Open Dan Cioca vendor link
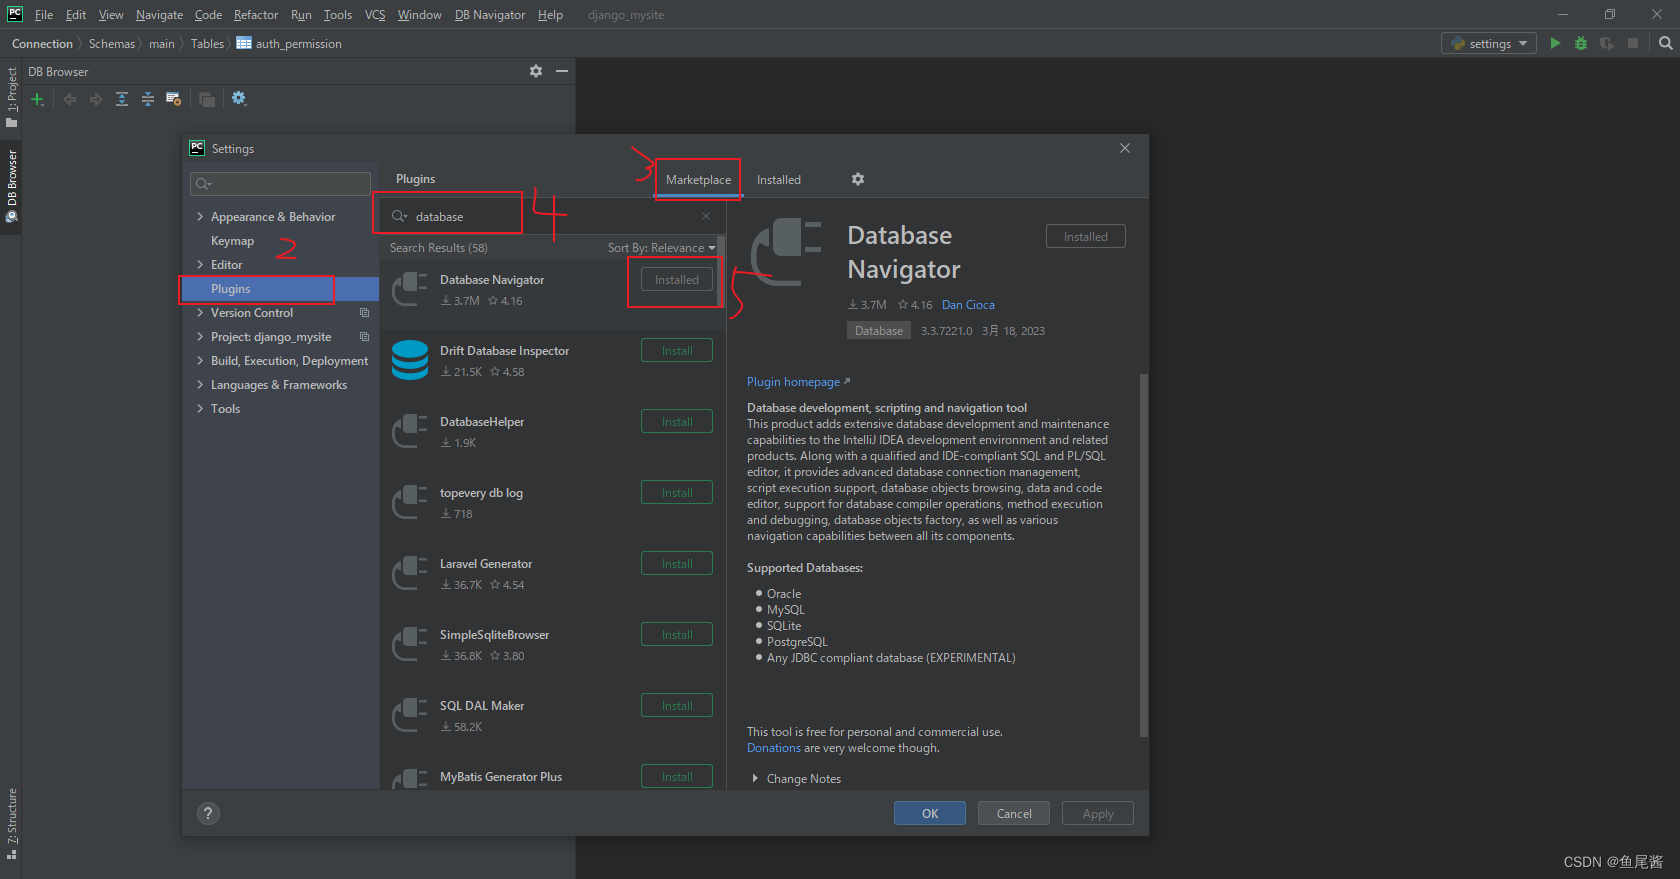The image size is (1680, 879). point(968,305)
